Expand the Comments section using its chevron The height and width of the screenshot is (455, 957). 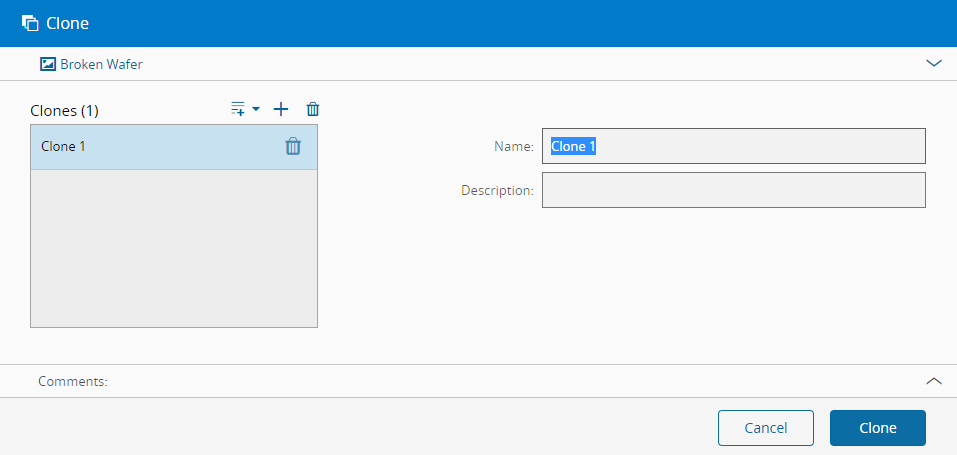click(934, 381)
